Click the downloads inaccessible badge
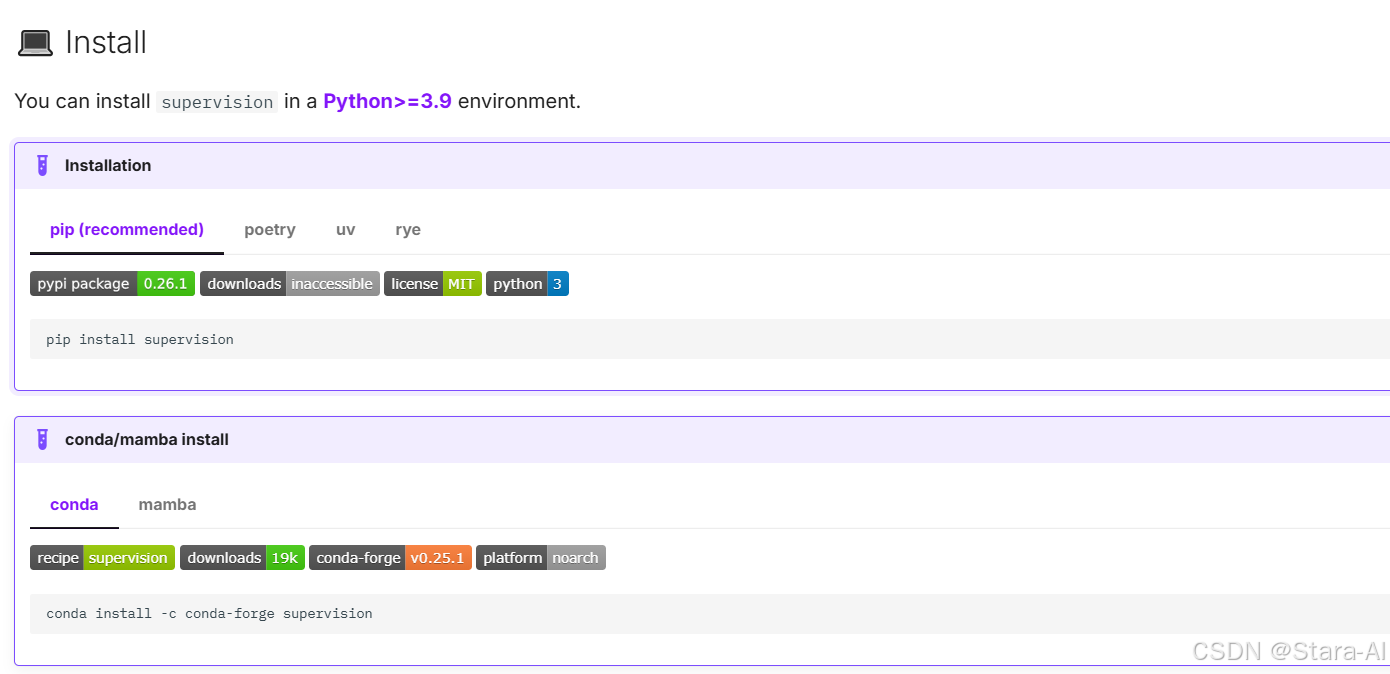The width and height of the screenshot is (1390, 674). pyautogui.click(x=290, y=284)
